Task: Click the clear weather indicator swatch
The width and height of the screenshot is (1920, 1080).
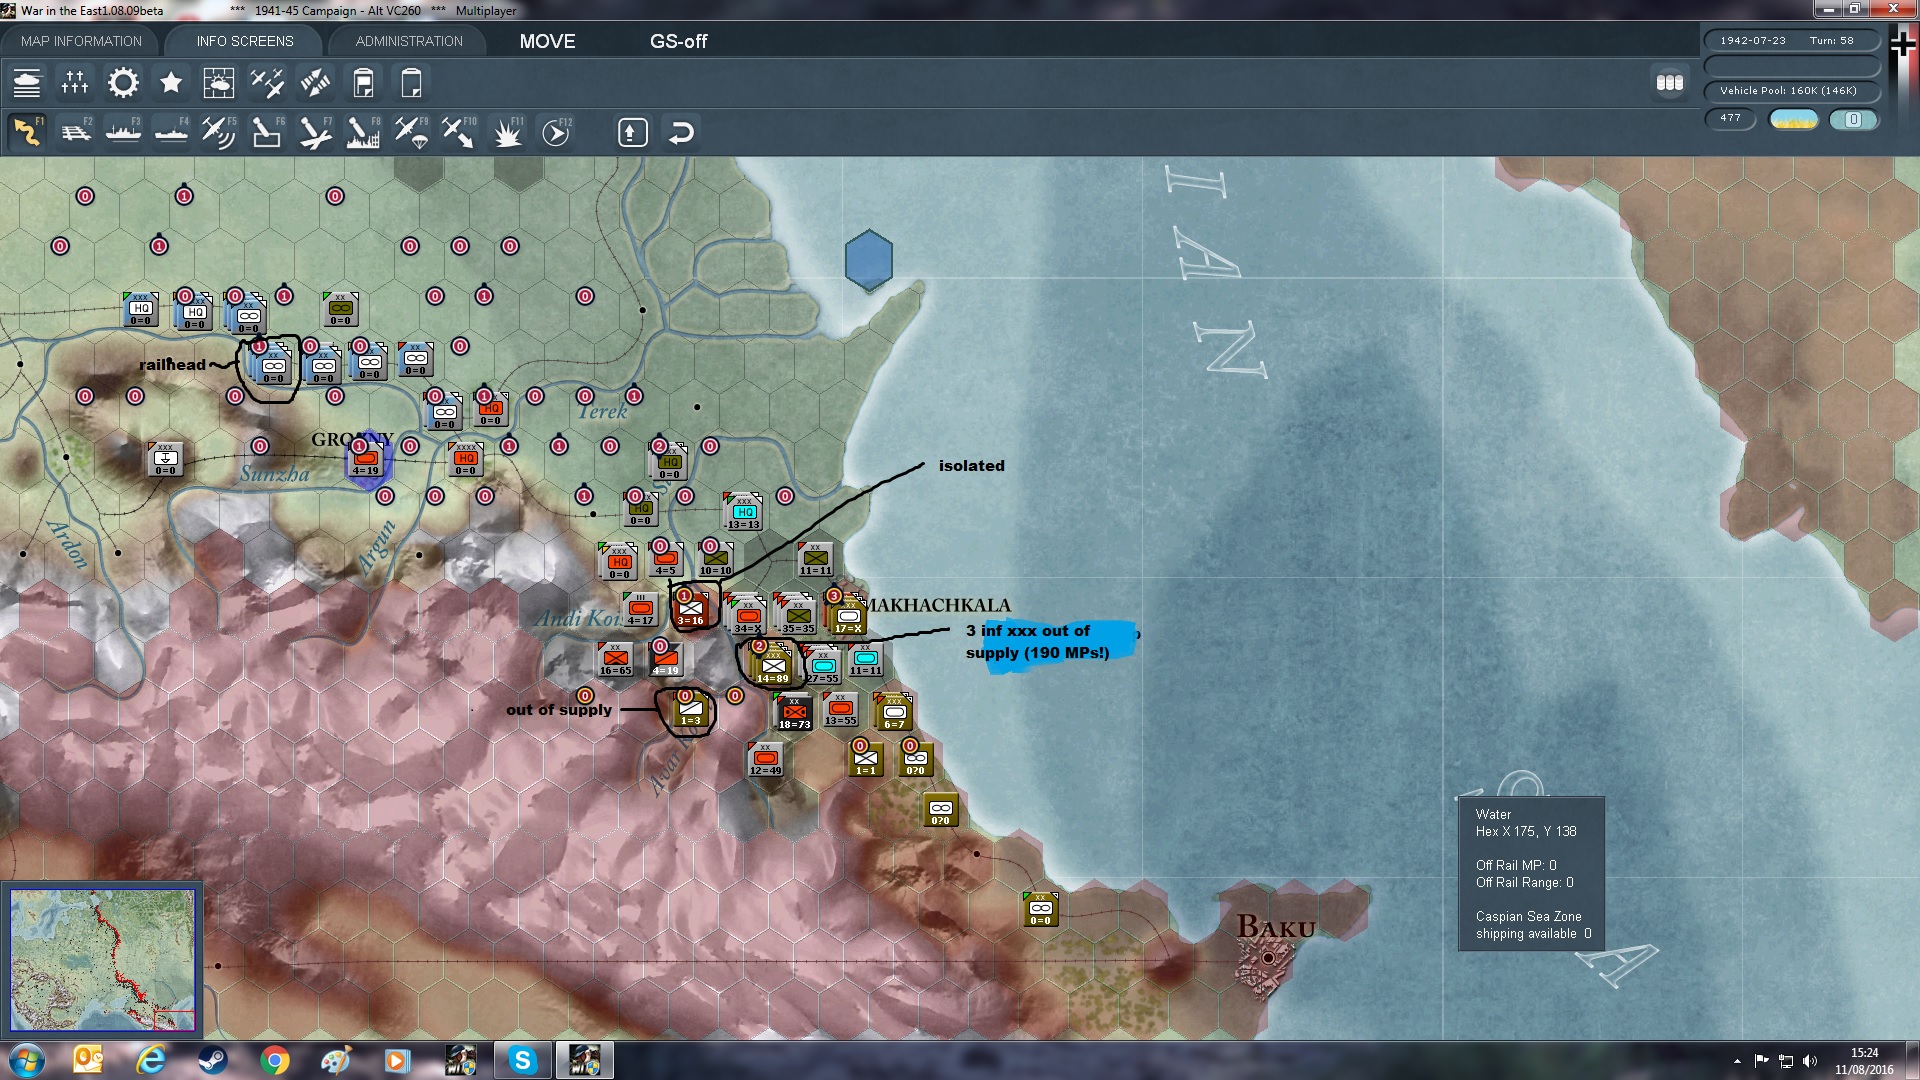Action: 1793,119
